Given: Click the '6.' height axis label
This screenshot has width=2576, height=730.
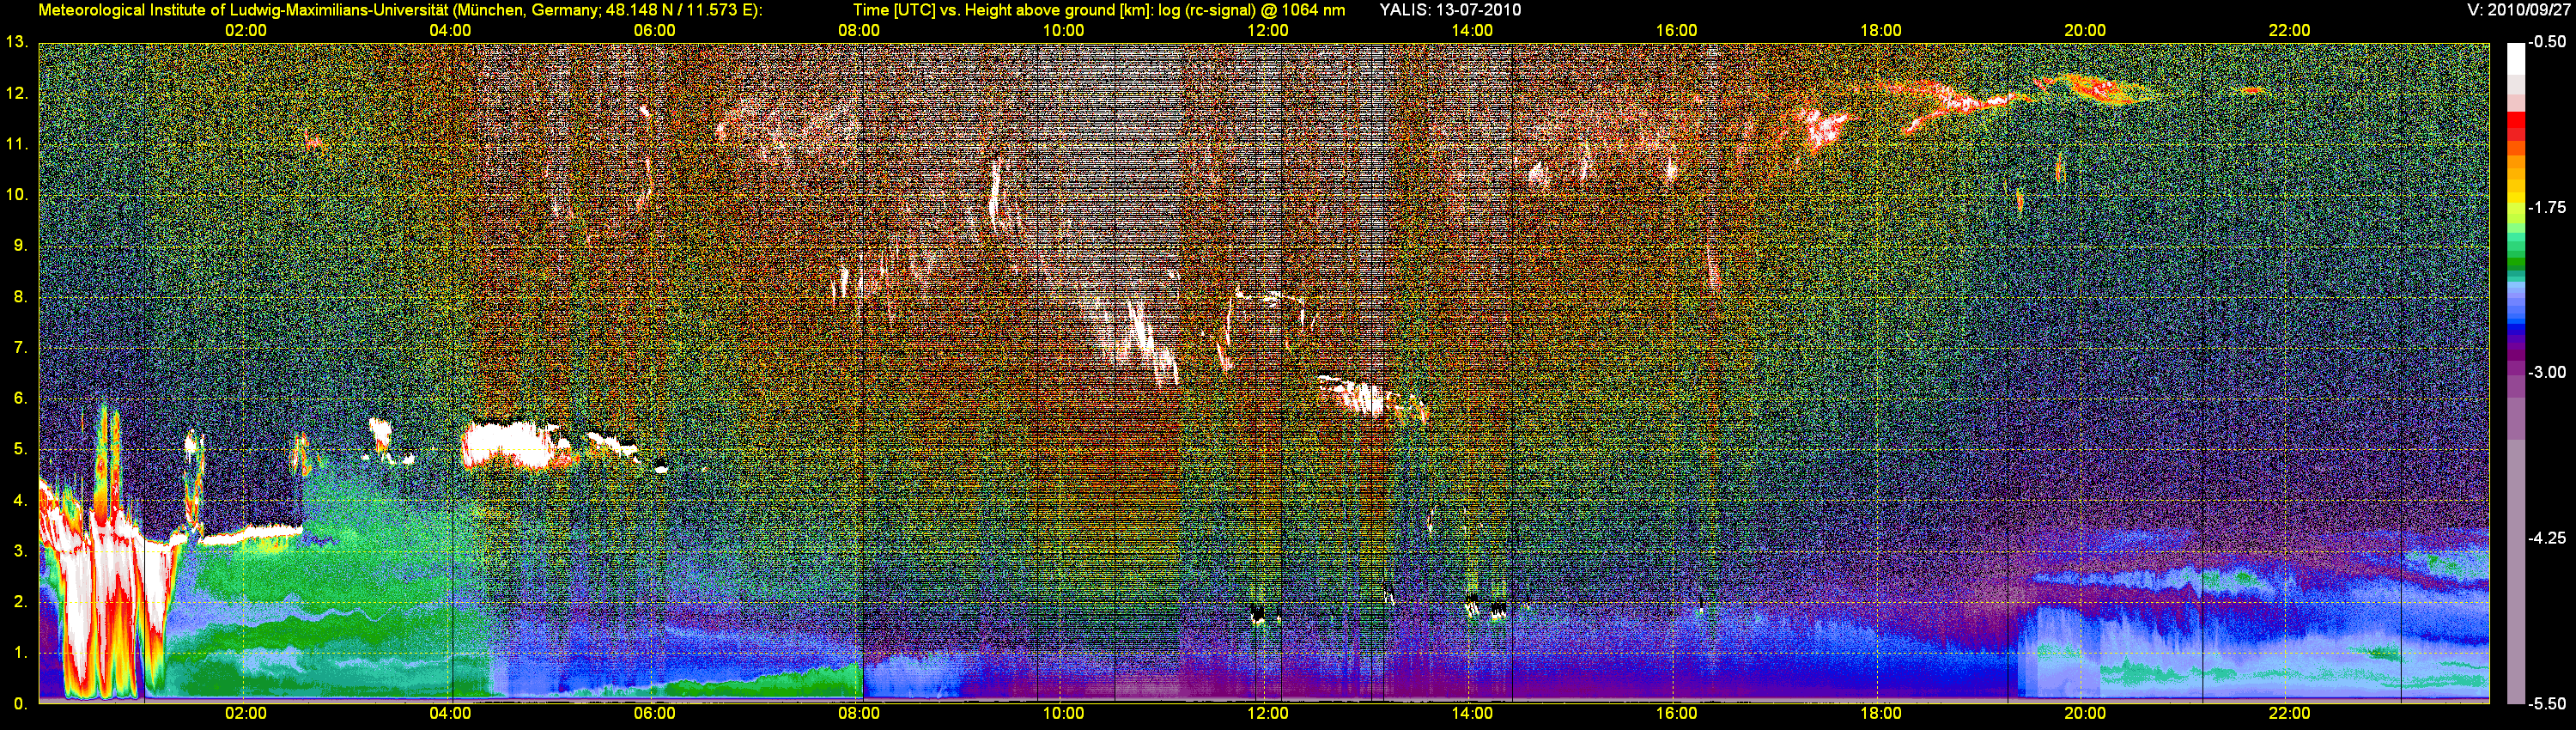Looking at the screenshot, I should 20,398.
